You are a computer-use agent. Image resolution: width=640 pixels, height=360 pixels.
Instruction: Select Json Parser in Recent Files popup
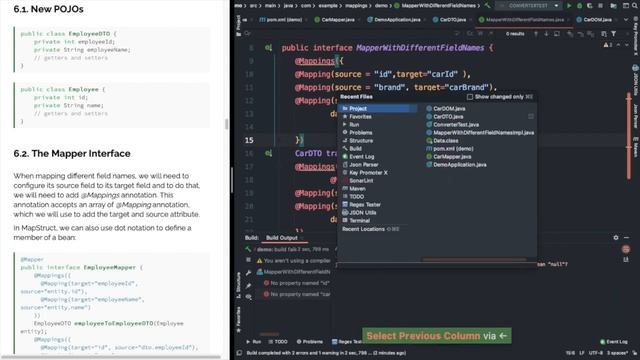pyautogui.click(x=378, y=164)
